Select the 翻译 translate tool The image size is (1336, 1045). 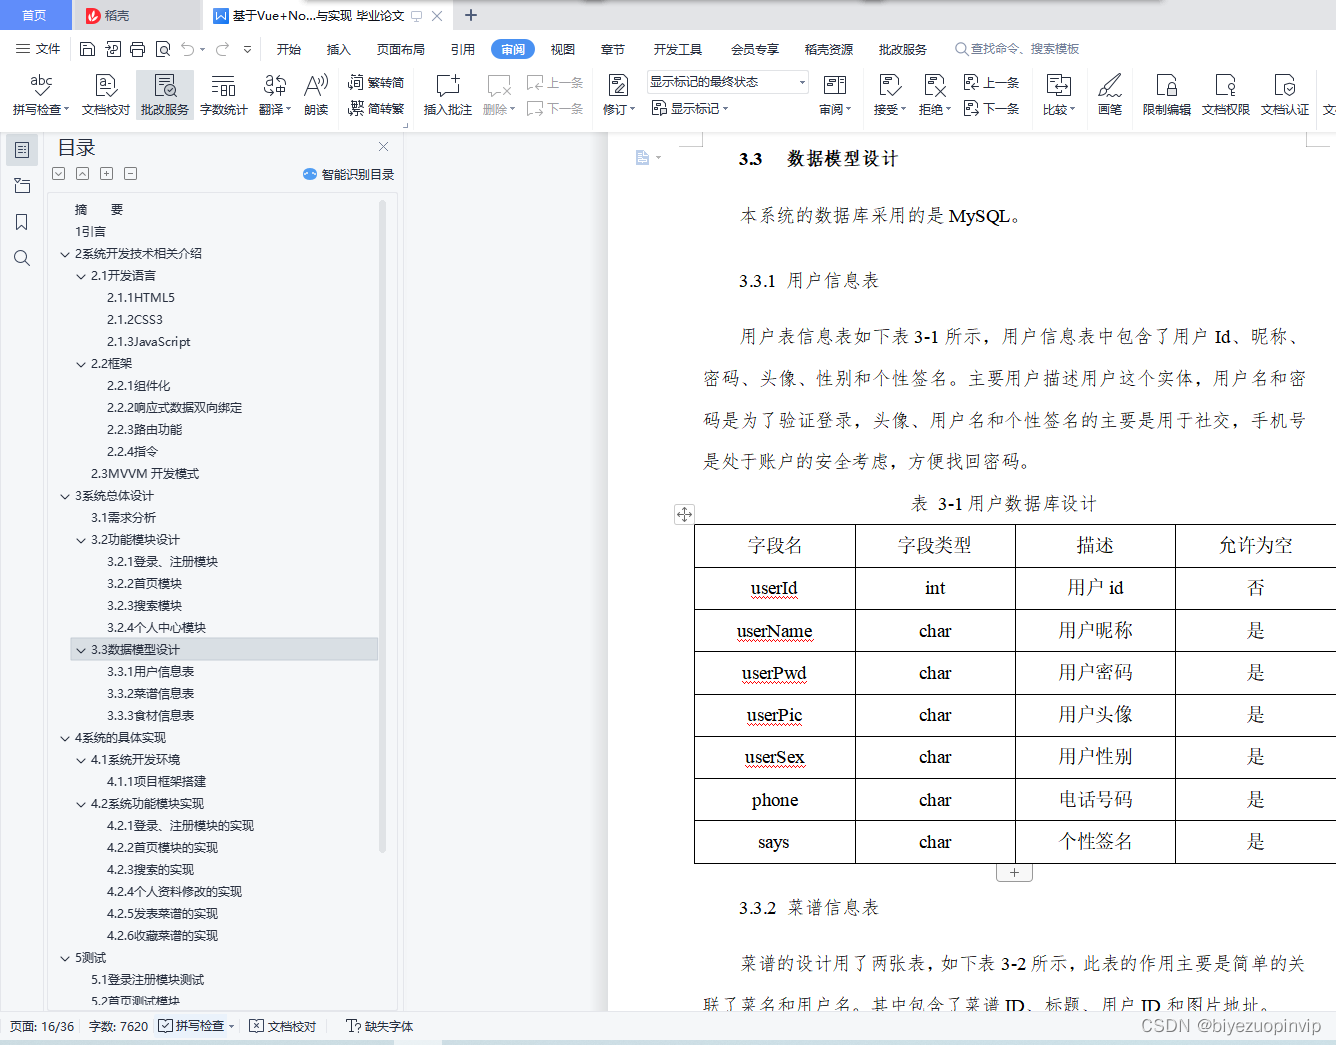pyautogui.click(x=274, y=95)
